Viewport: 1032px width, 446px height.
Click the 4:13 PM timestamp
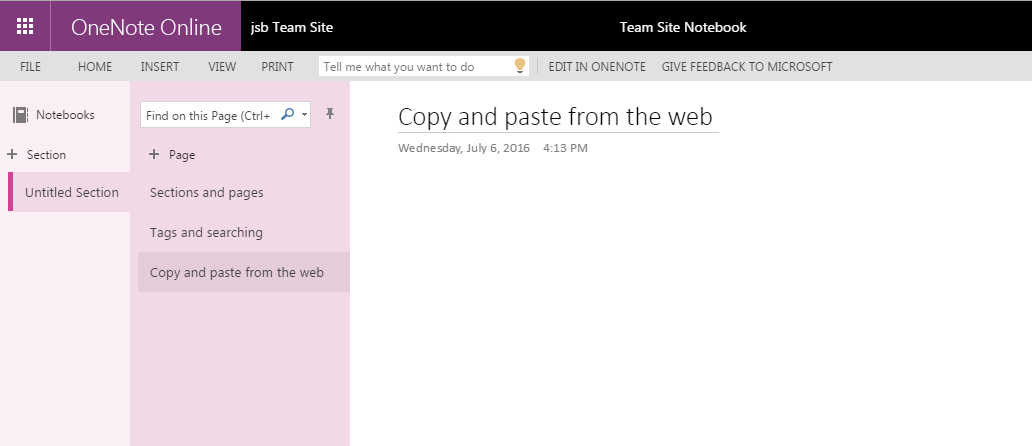point(565,147)
